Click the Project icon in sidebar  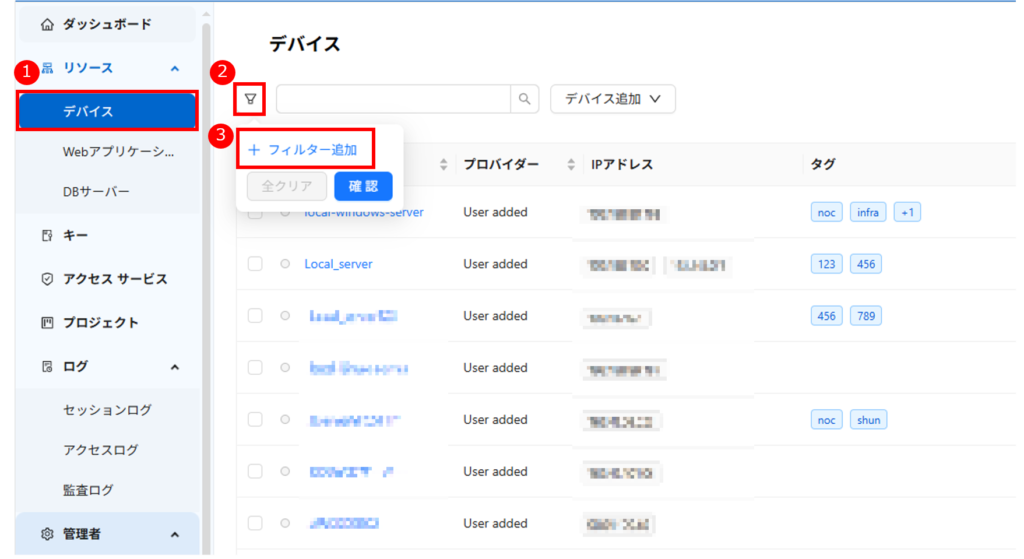[x=47, y=323]
